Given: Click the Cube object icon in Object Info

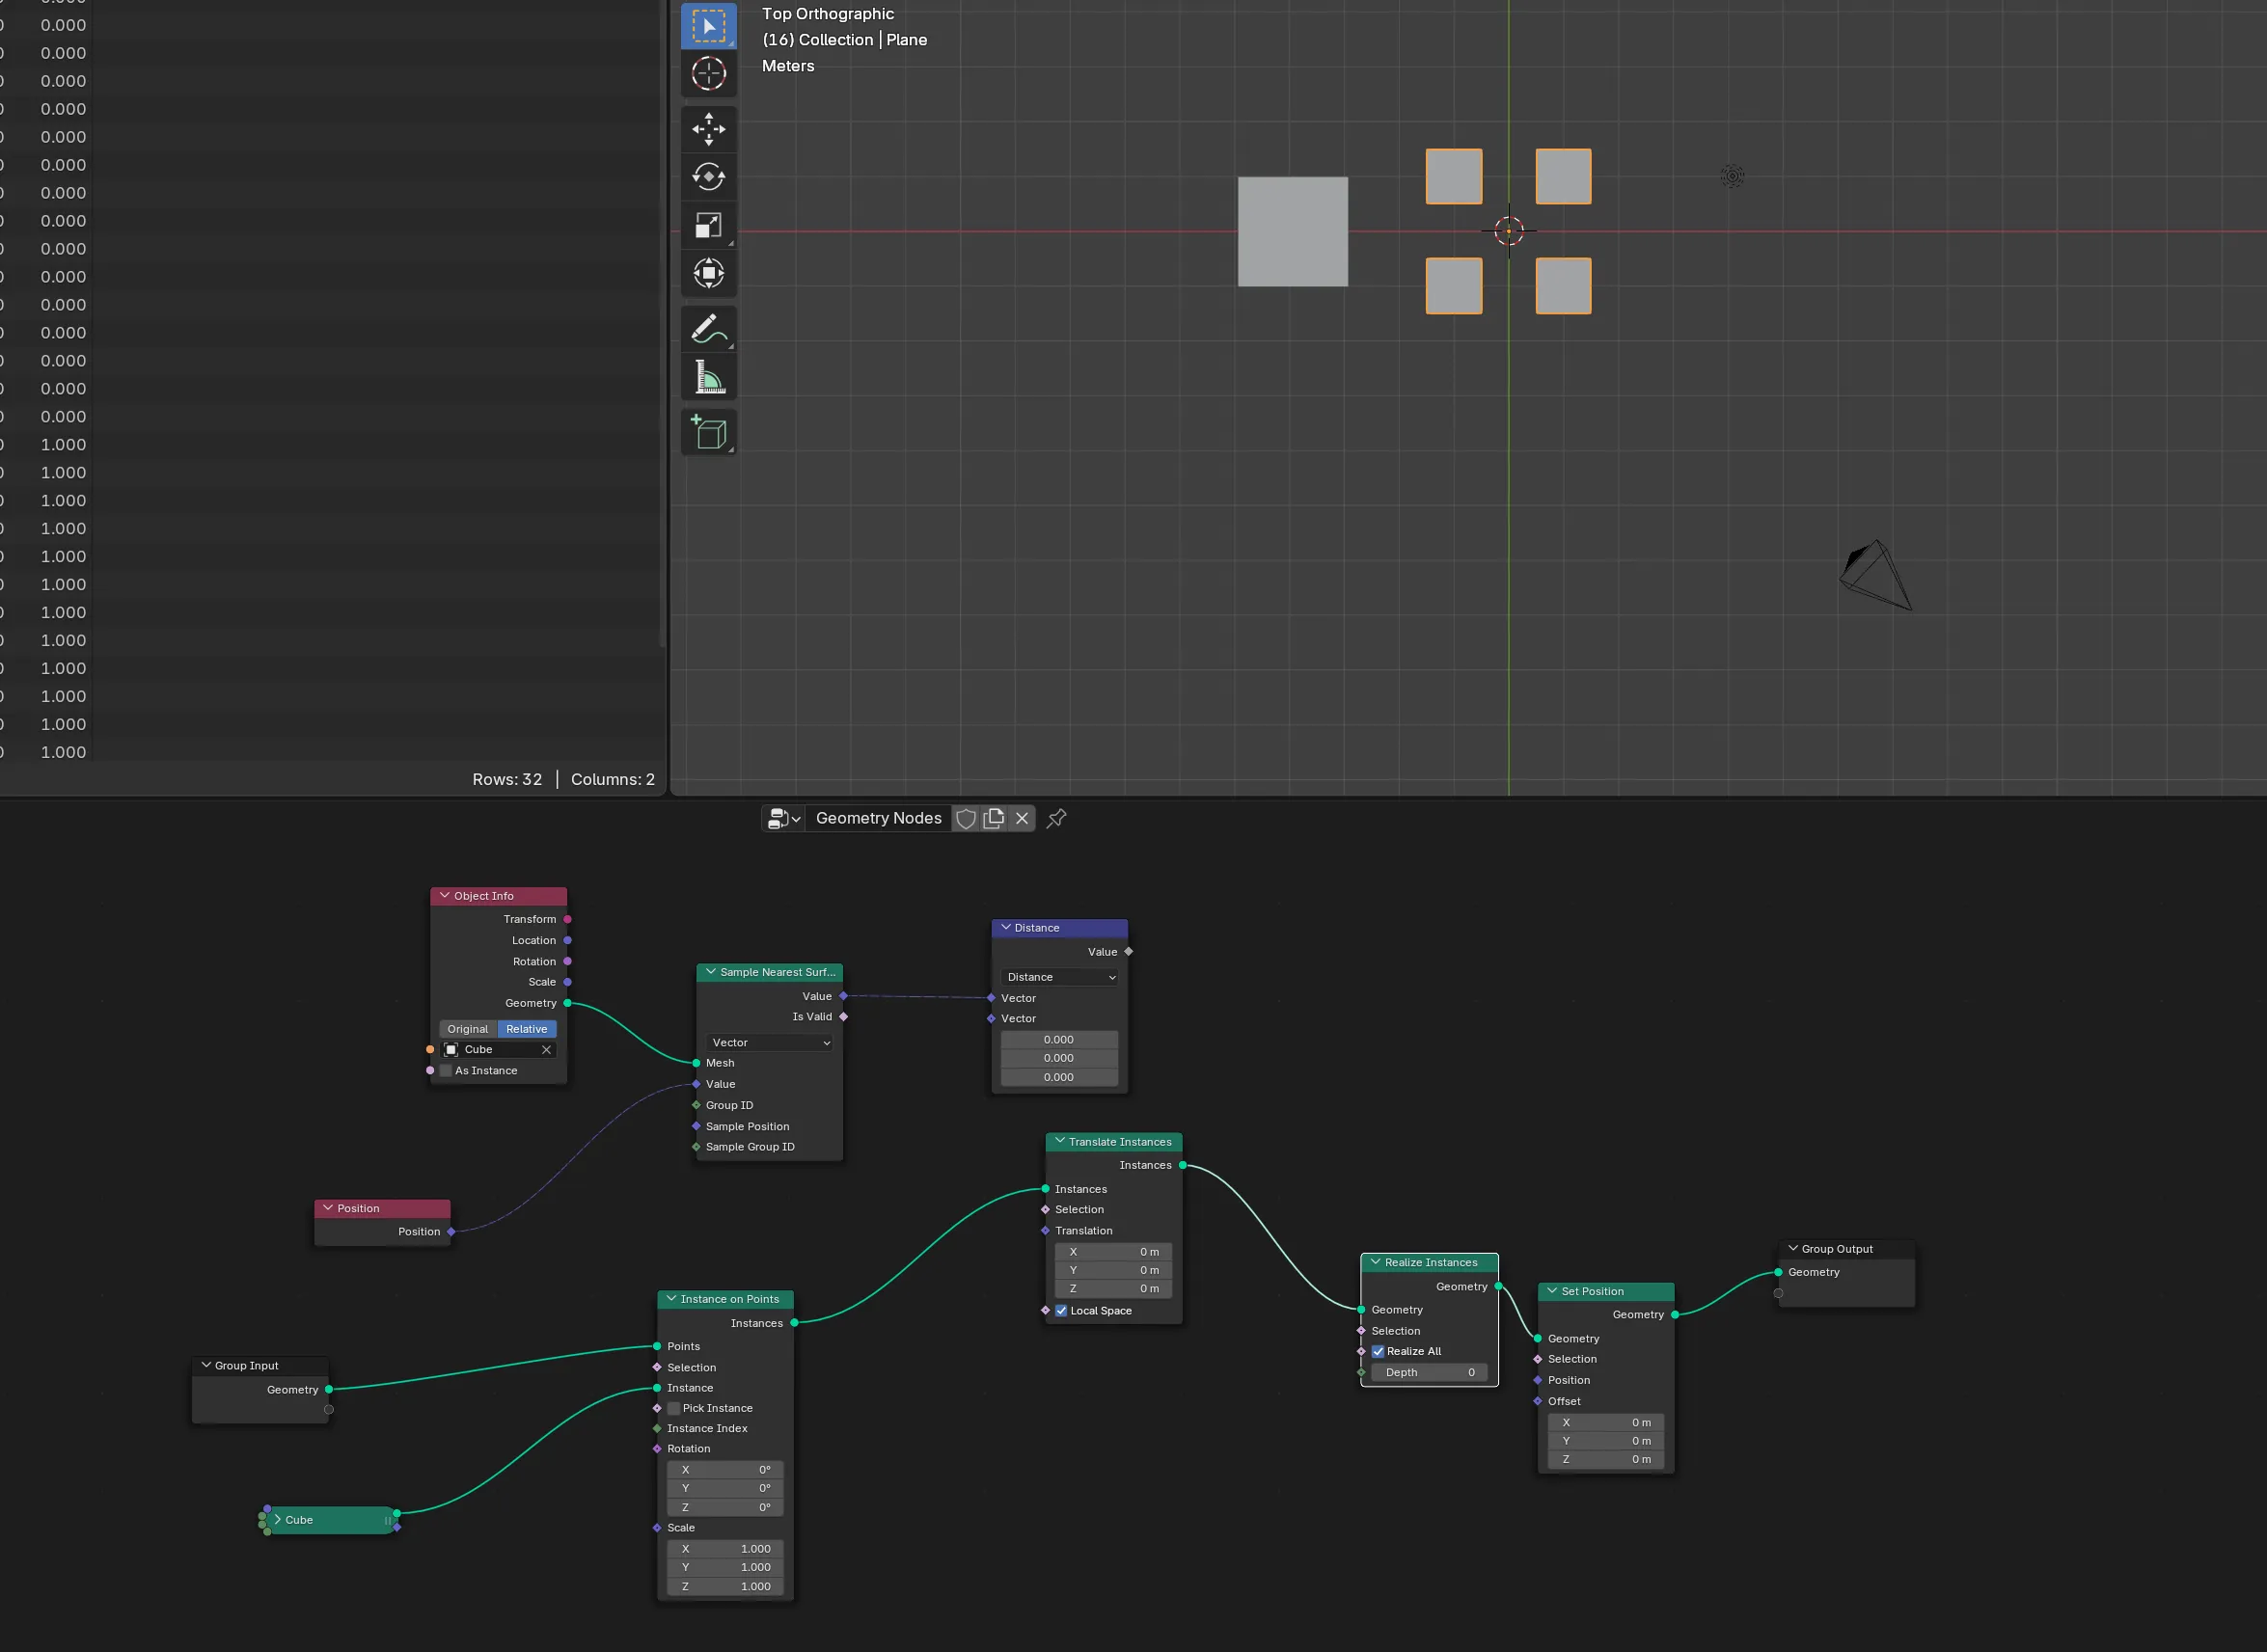Looking at the screenshot, I should pyautogui.click(x=451, y=1050).
